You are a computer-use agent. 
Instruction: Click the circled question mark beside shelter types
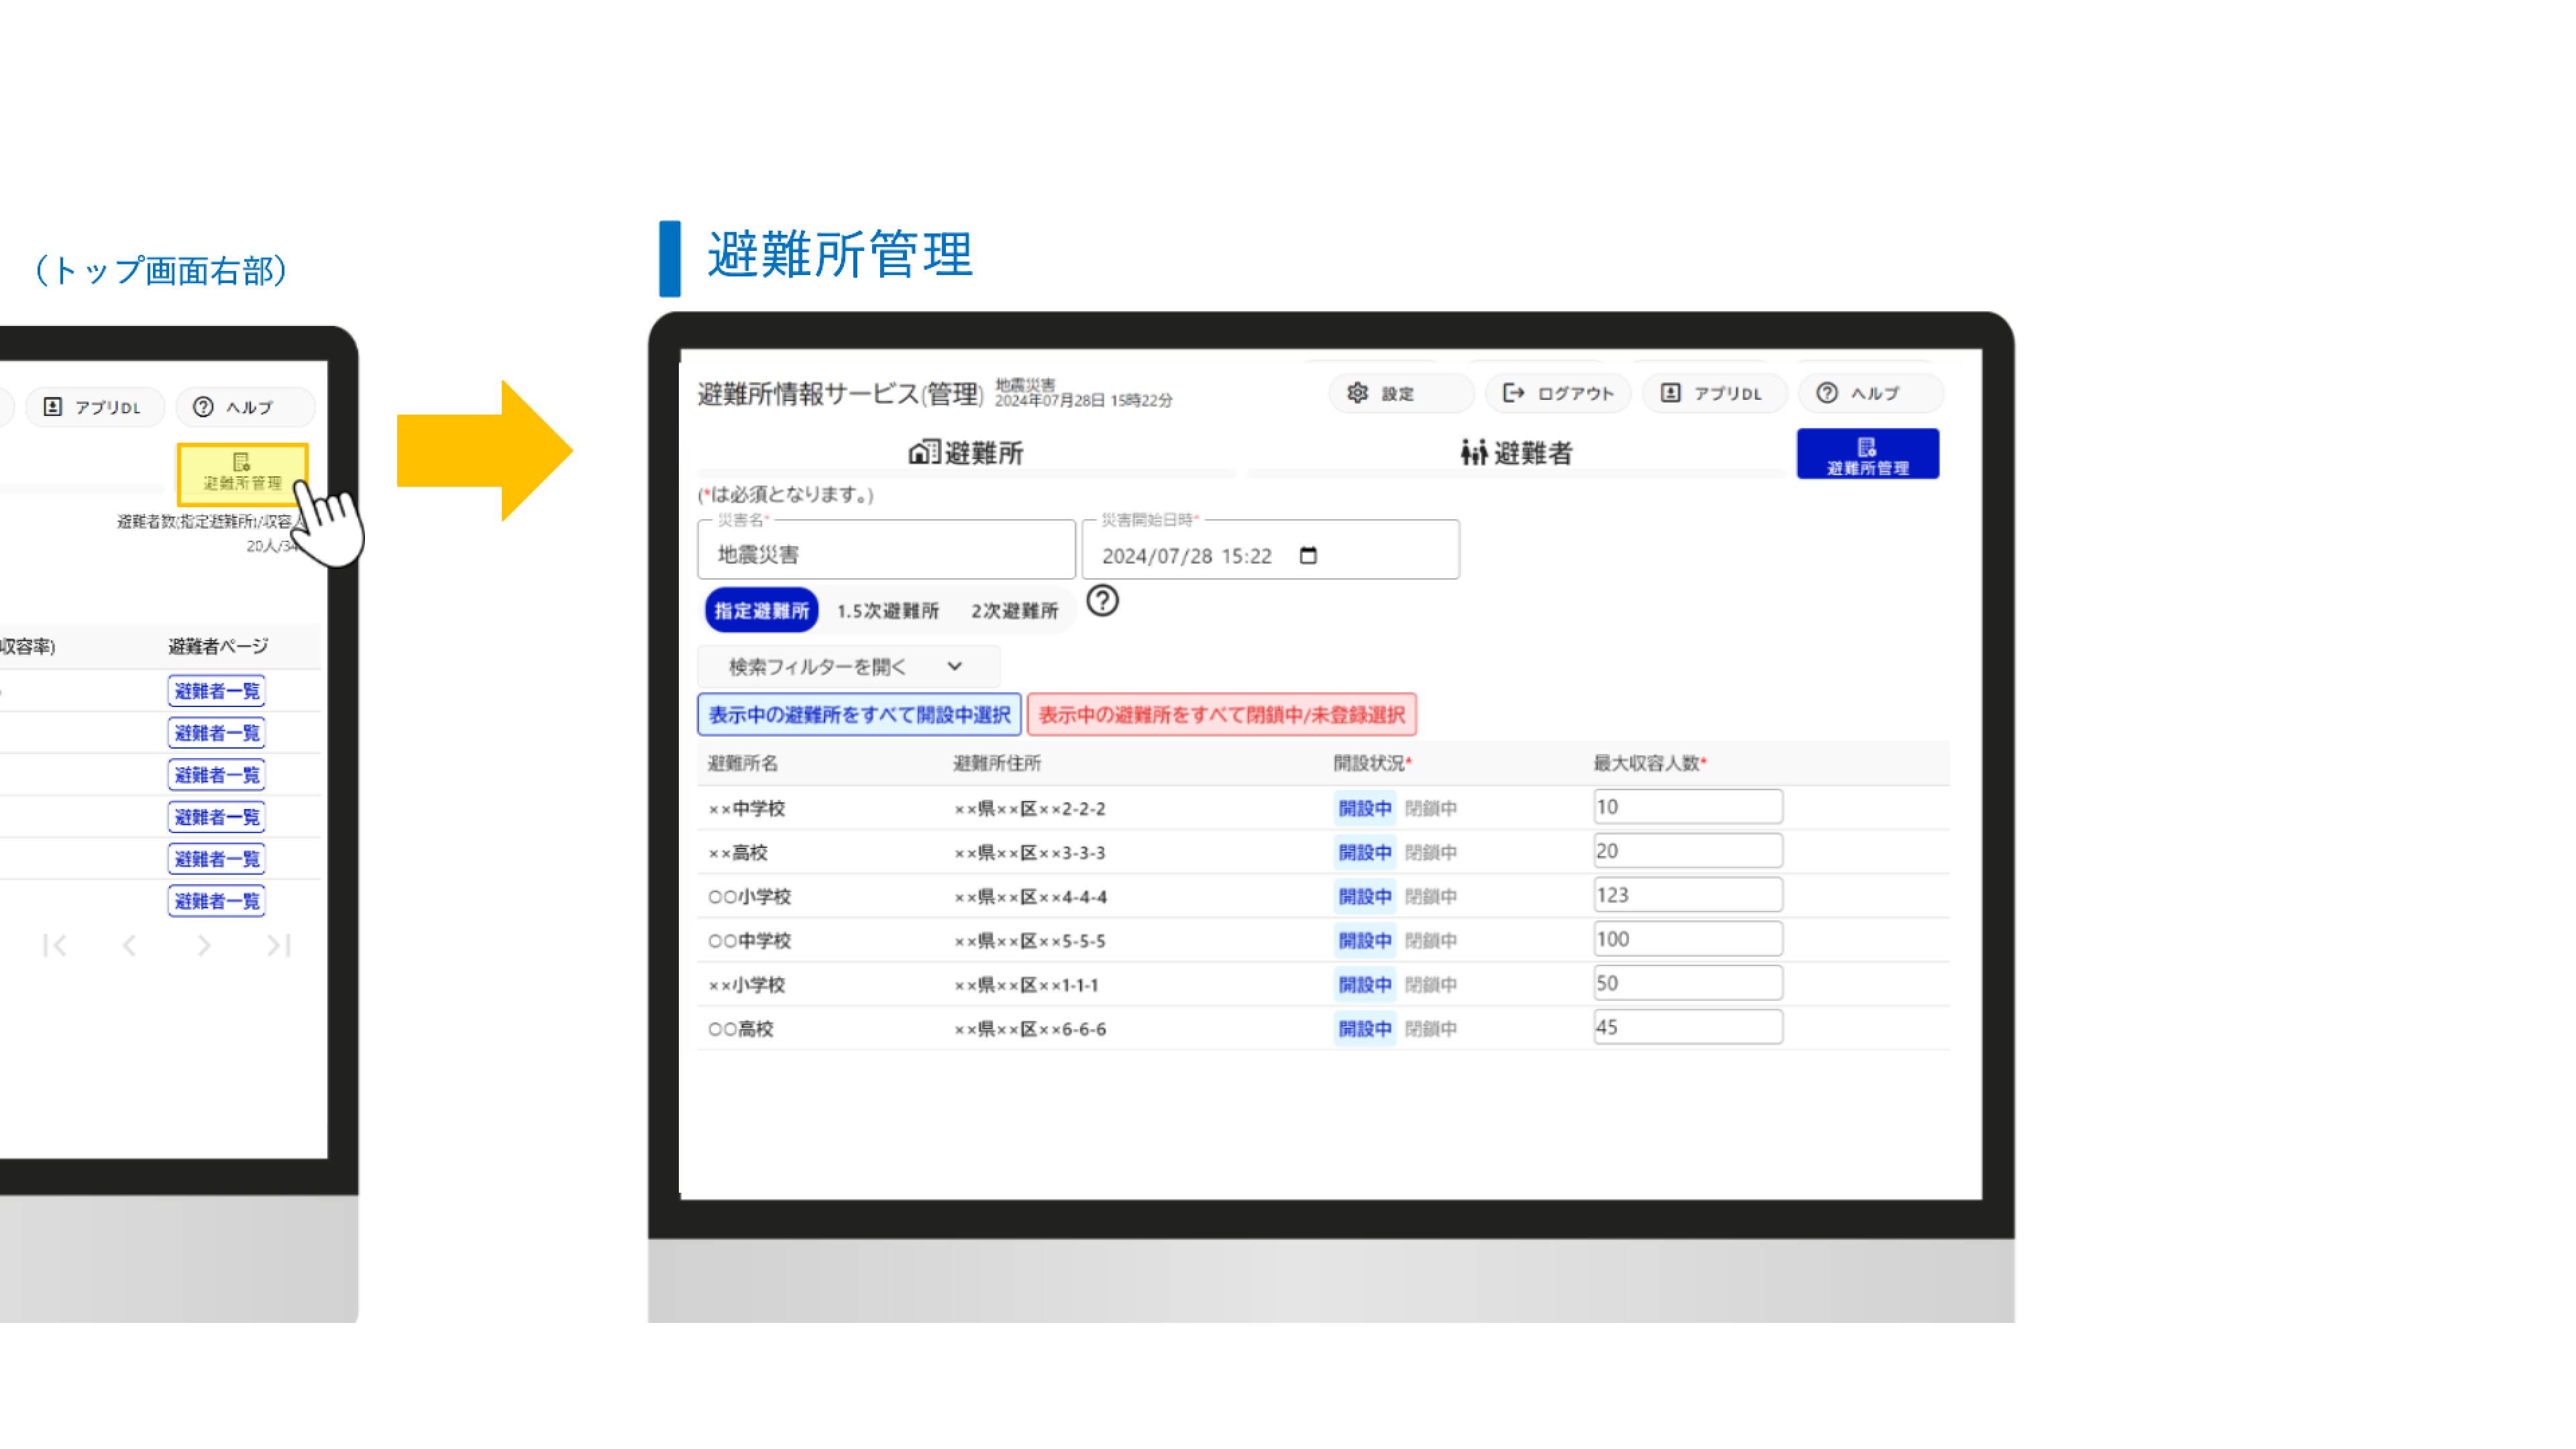1102,601
